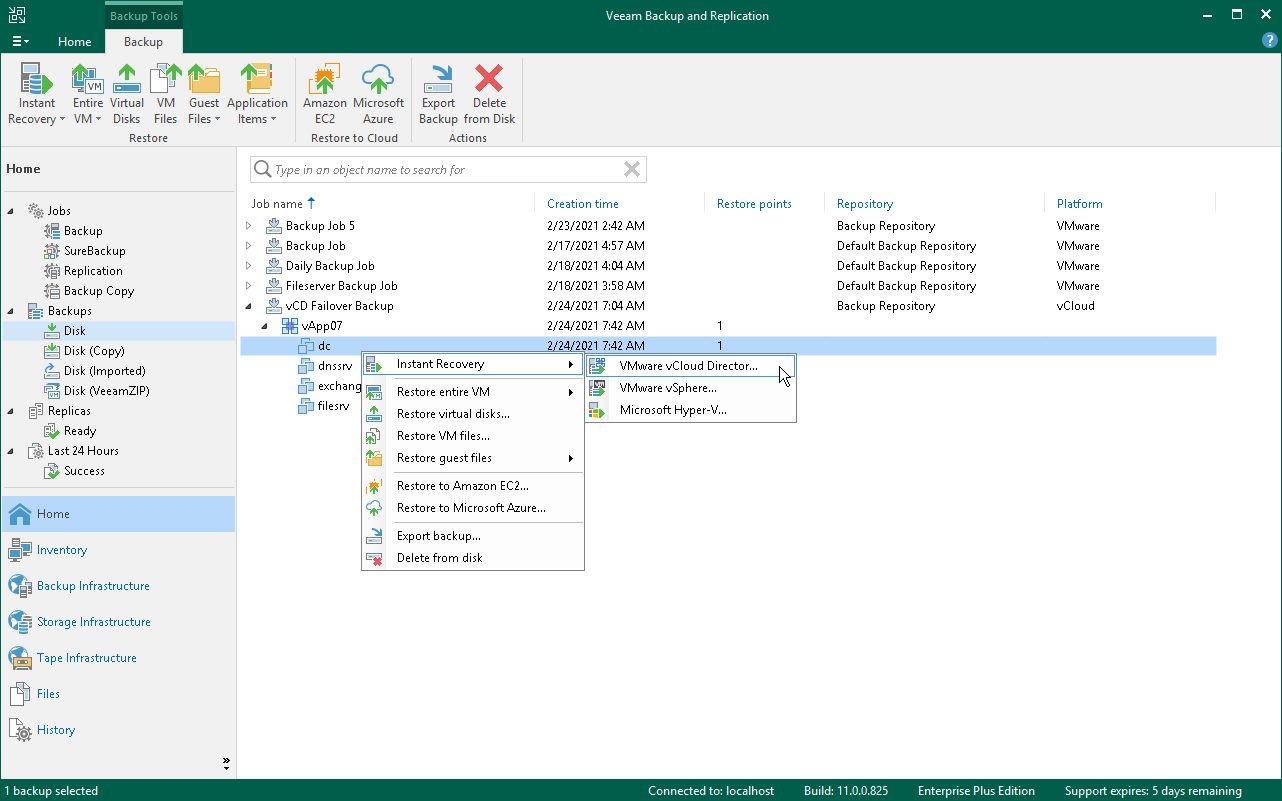The height and width of the screenshot is (801, 1282).
Task: Click the object name search field
Action: tap(440, 170)
